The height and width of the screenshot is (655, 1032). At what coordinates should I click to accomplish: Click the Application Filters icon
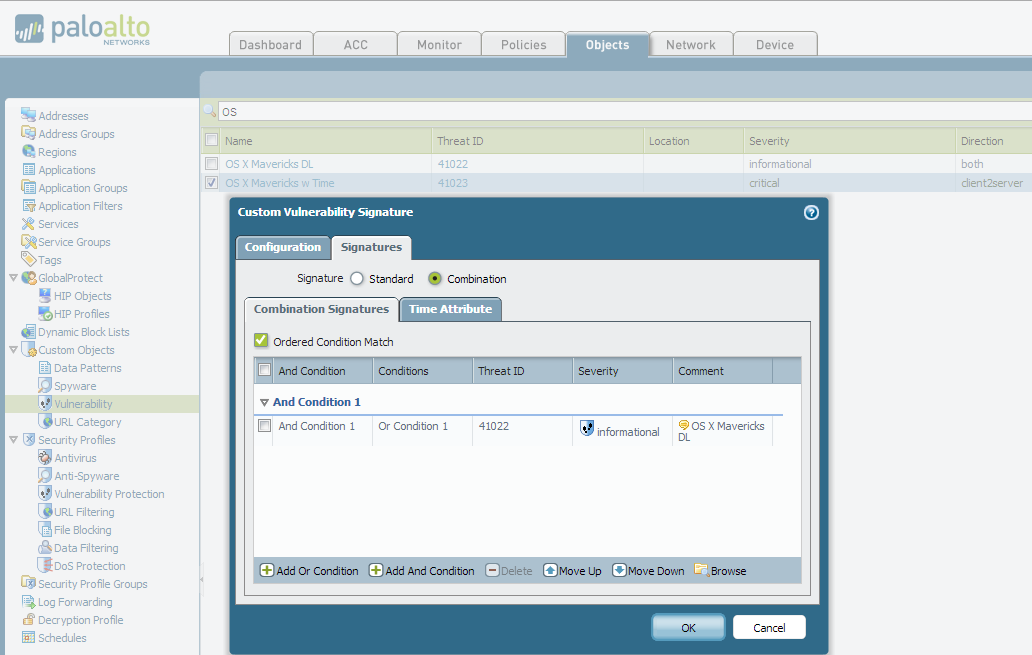(x=28, y=205)
